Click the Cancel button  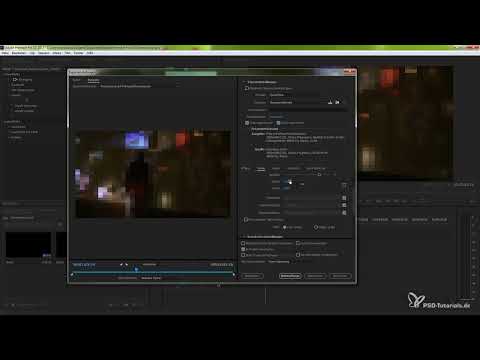coord(340,276)
